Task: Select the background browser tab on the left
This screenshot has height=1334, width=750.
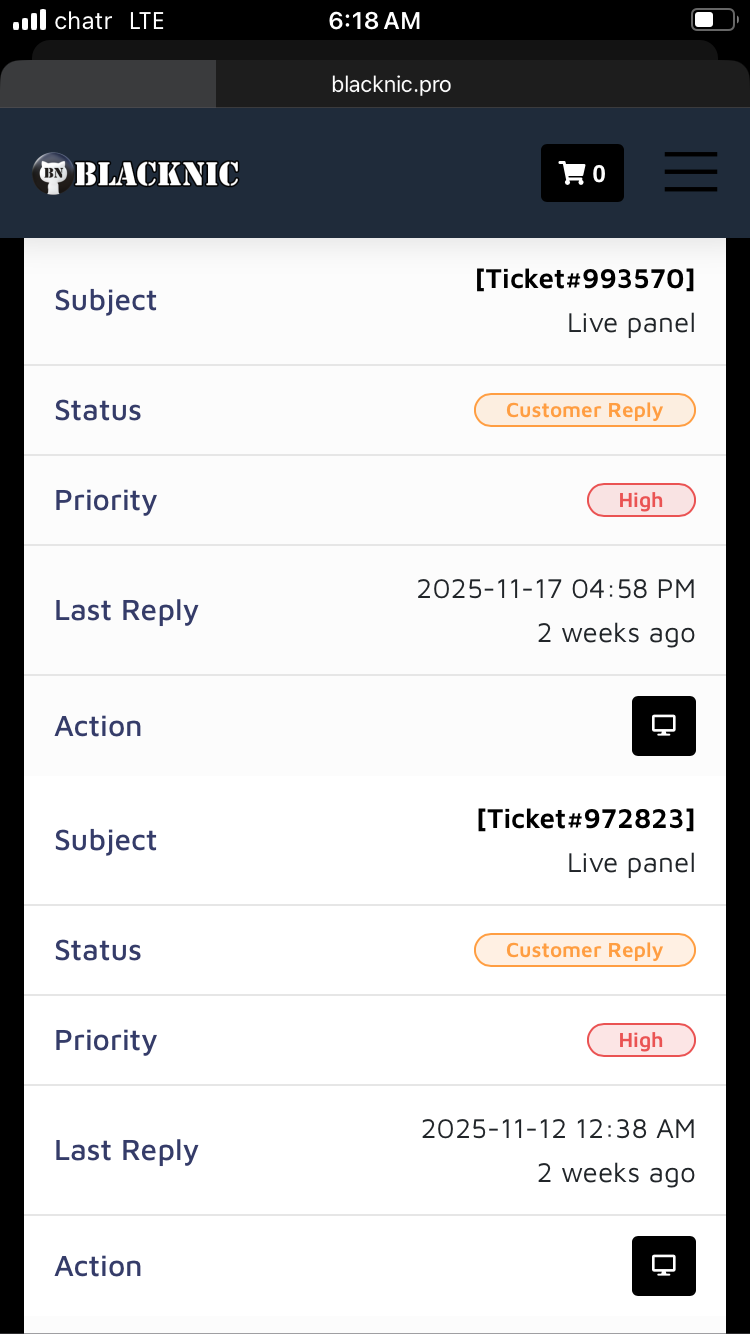Action: [108, 84]
